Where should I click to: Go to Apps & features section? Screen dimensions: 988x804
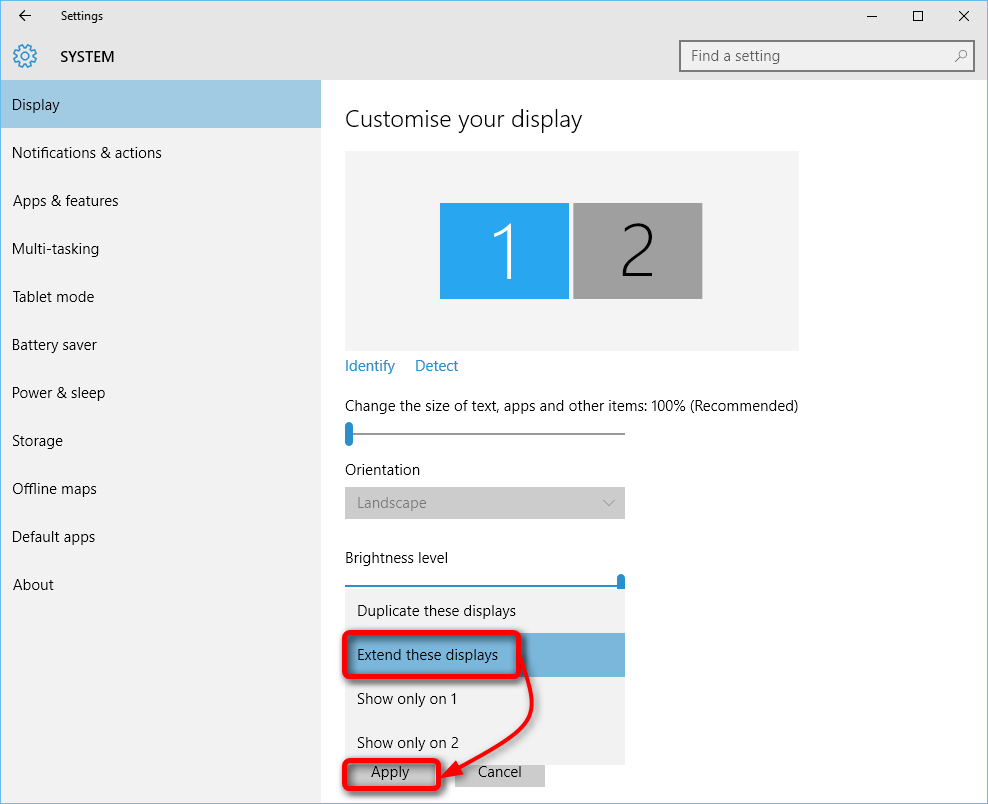pos(65,201)
